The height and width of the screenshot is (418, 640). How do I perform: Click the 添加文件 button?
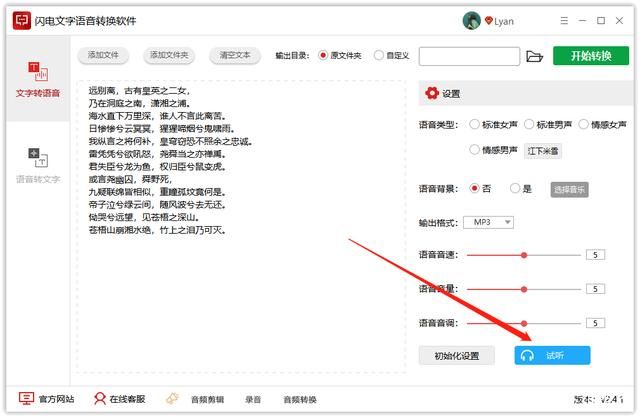pyautogui.click(x=103, y=55)
